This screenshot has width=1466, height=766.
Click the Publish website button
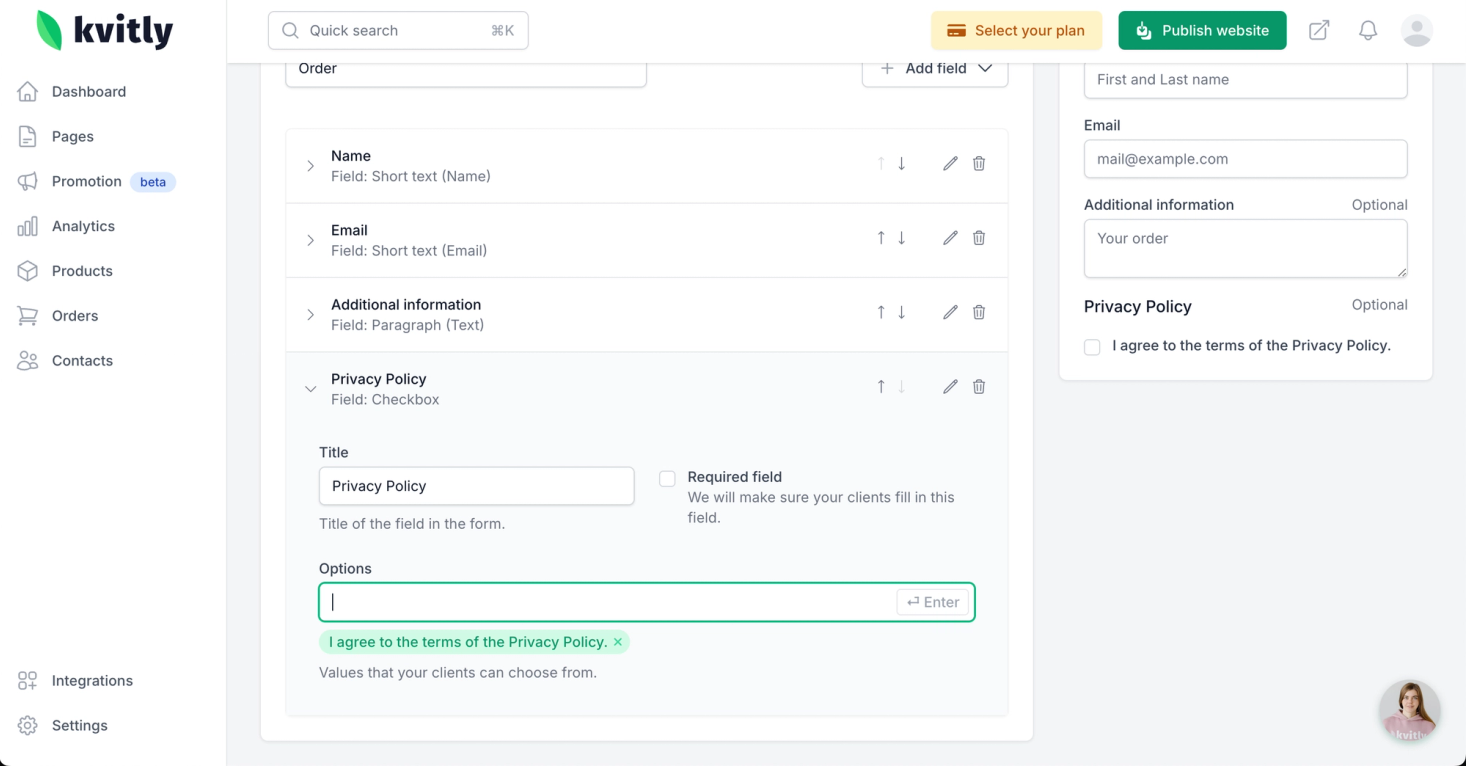(x=1202, y=31)
